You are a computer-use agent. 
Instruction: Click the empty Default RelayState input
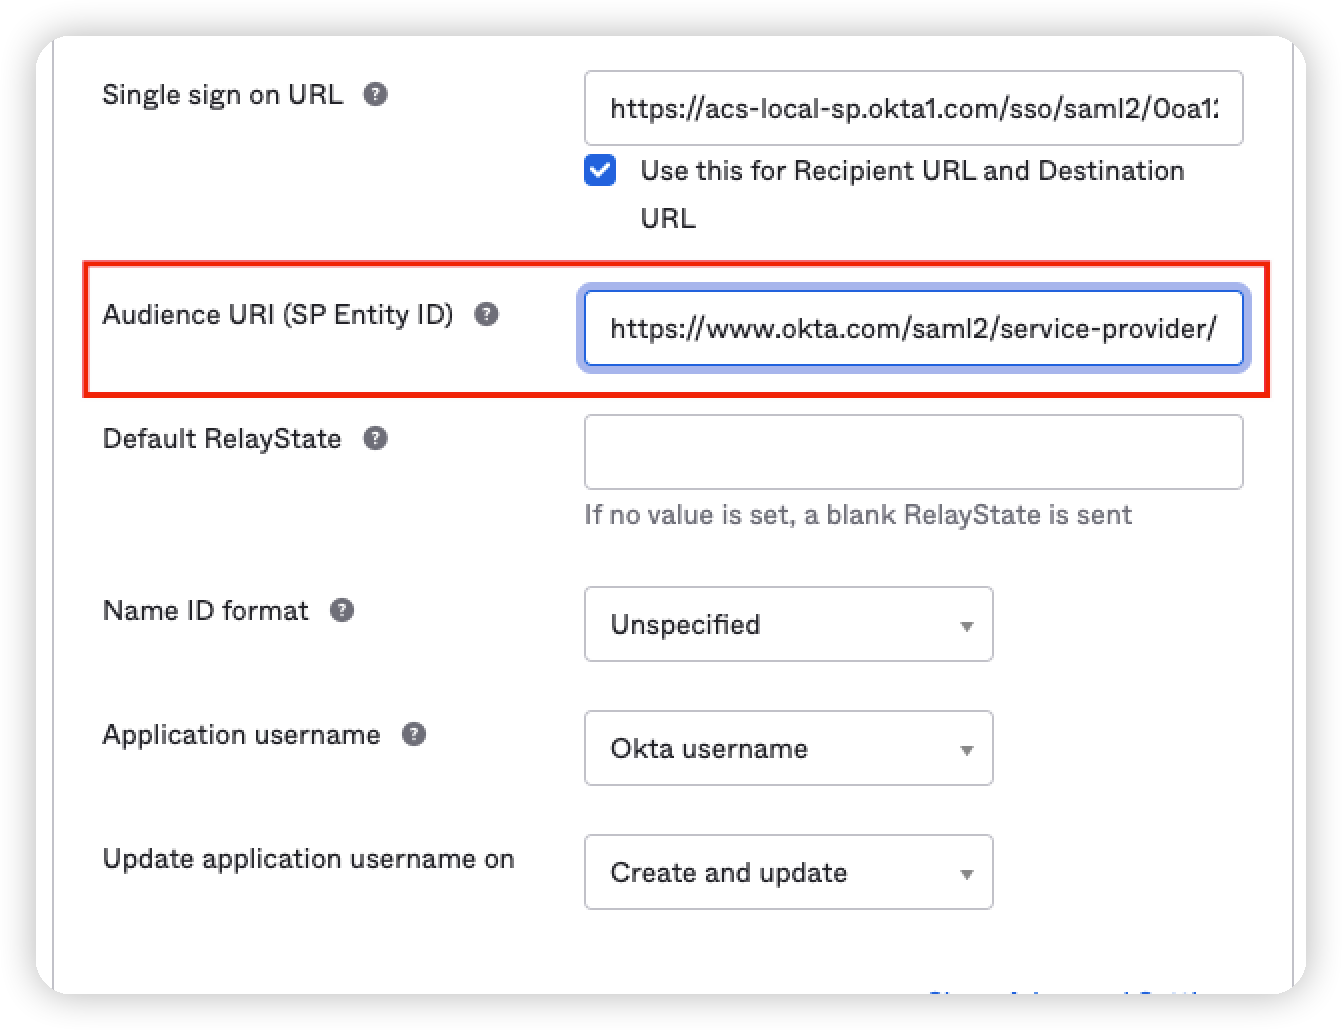pyautogui.click(x=913, y=452)
